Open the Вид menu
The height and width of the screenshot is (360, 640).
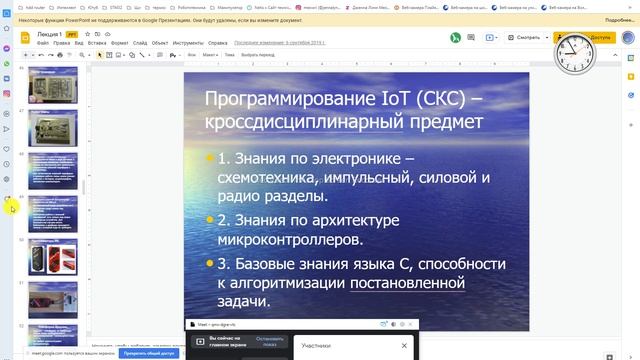(79, 43)
